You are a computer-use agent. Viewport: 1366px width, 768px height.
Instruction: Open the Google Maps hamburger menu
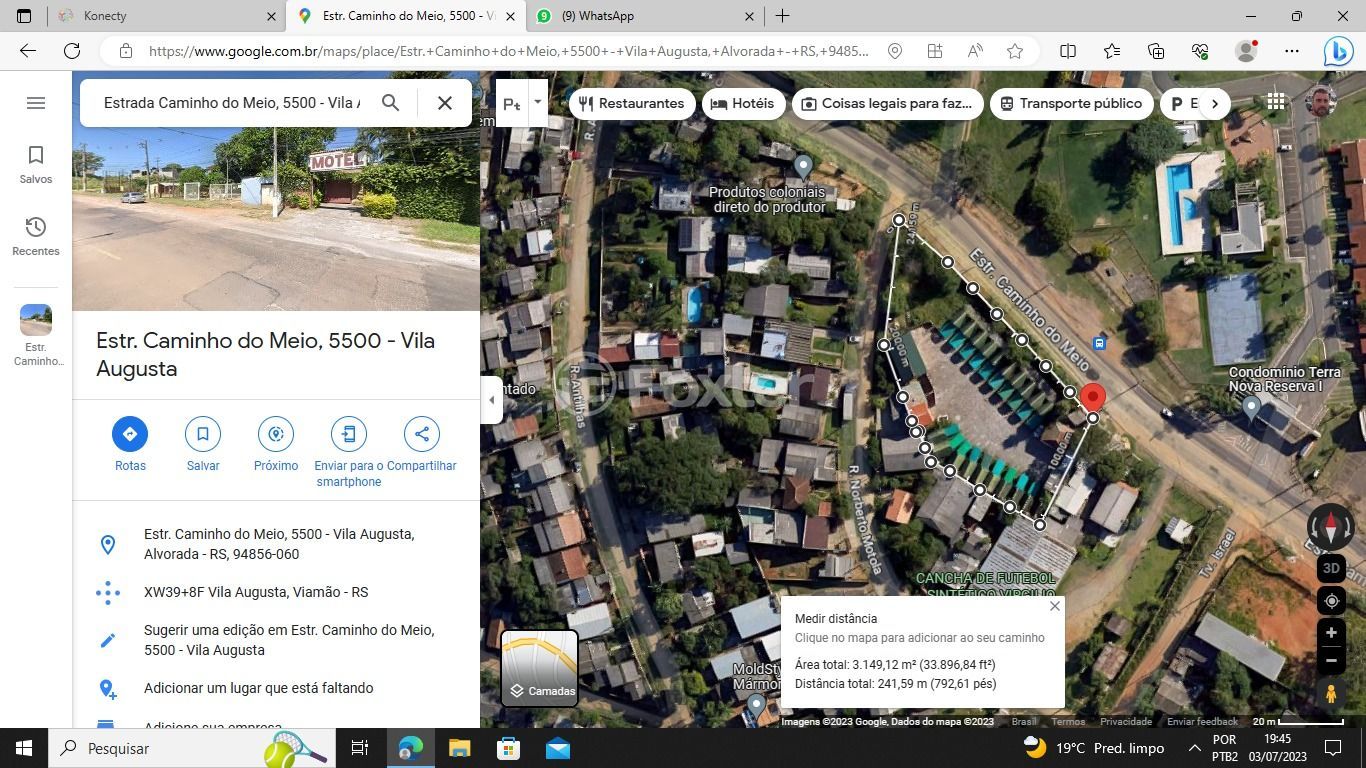36,103
